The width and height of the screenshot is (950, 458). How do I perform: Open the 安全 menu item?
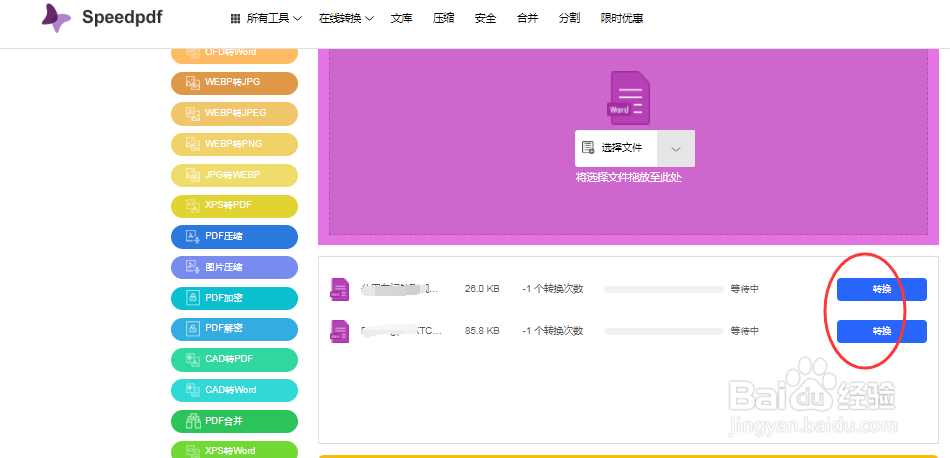coord(485,19)
